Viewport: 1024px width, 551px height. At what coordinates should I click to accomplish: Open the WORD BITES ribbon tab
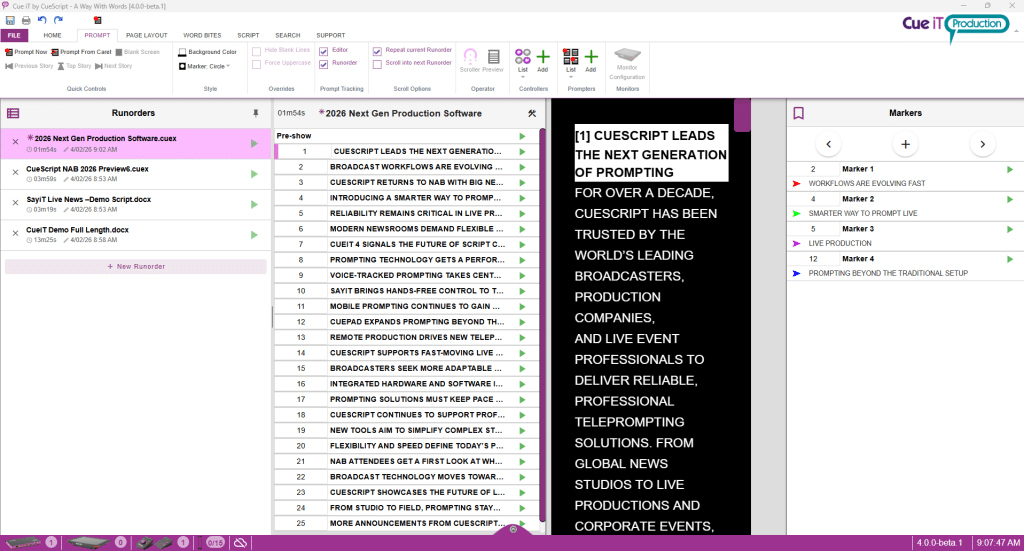pos(202,35)
